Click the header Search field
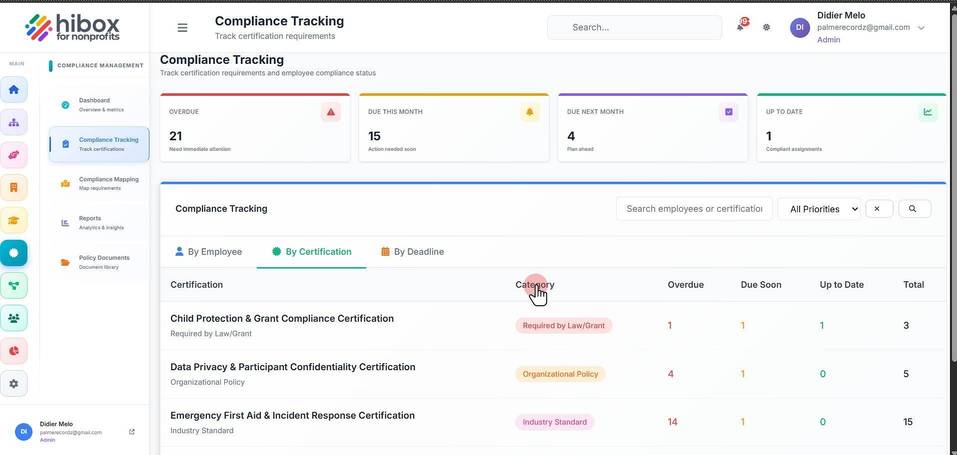This screenshot has height=455, width=957. pyautogui.click(x=634, y=27)
